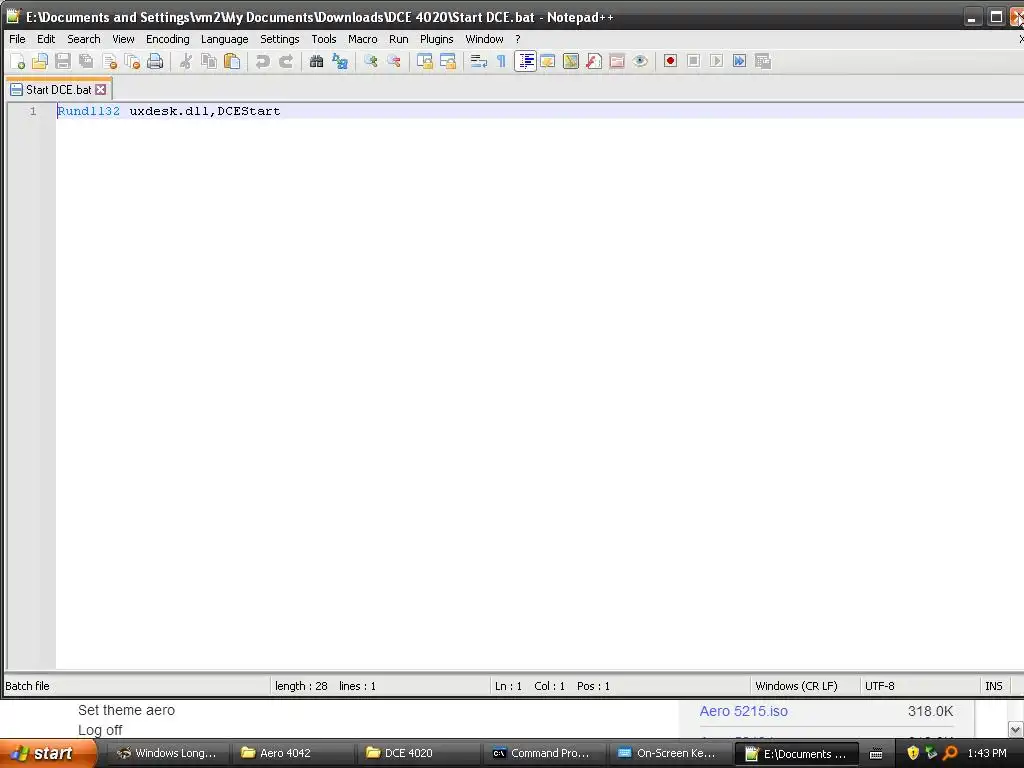
Task: Open the Function List icon
Action: 594,61
